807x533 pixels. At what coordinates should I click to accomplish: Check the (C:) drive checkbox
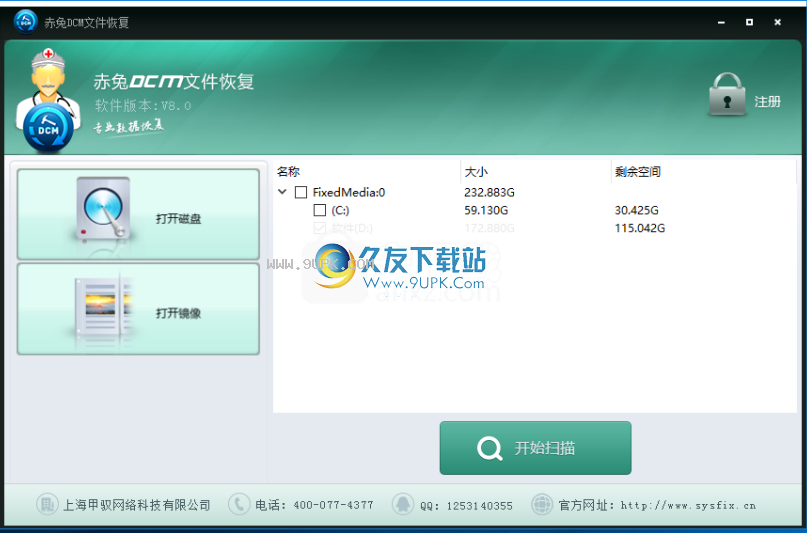tap(320, 210)
